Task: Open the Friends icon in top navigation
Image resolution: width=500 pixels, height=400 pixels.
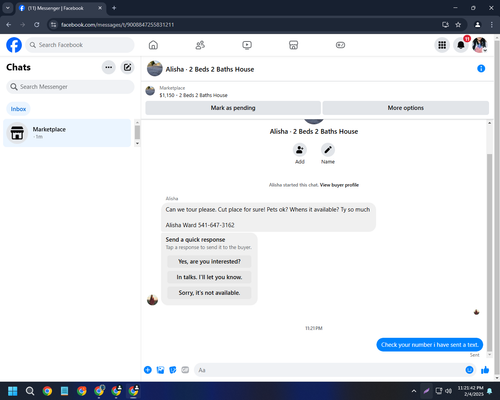Action: point(200,45)
